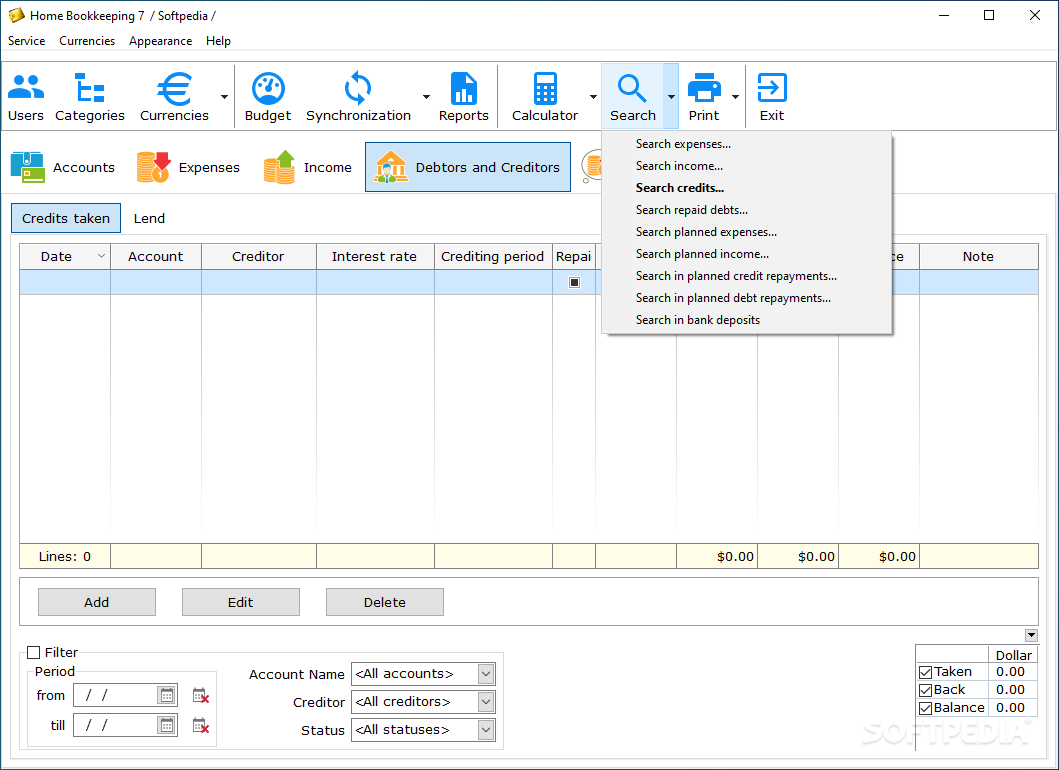Expand the Synchronization dropdown arrow
This screenshot has height=770, width=1059.
point(426,97)
